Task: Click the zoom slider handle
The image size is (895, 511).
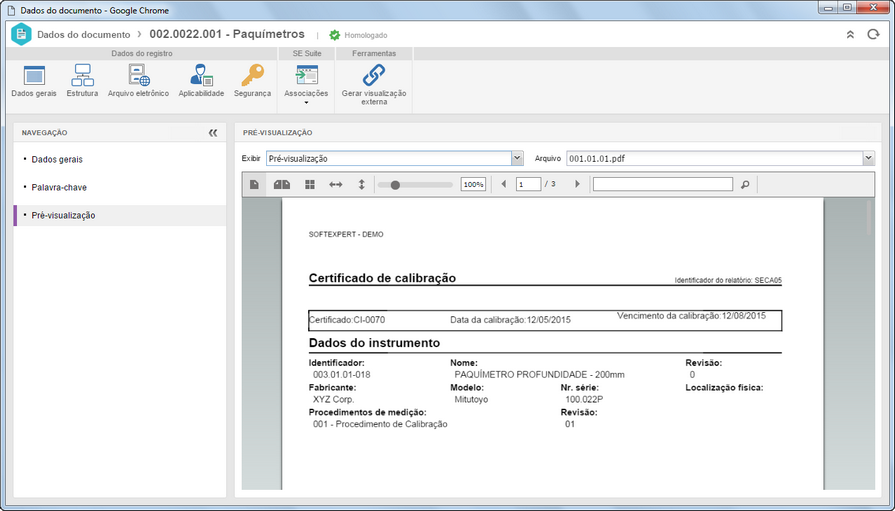Action: pos(395,184)
